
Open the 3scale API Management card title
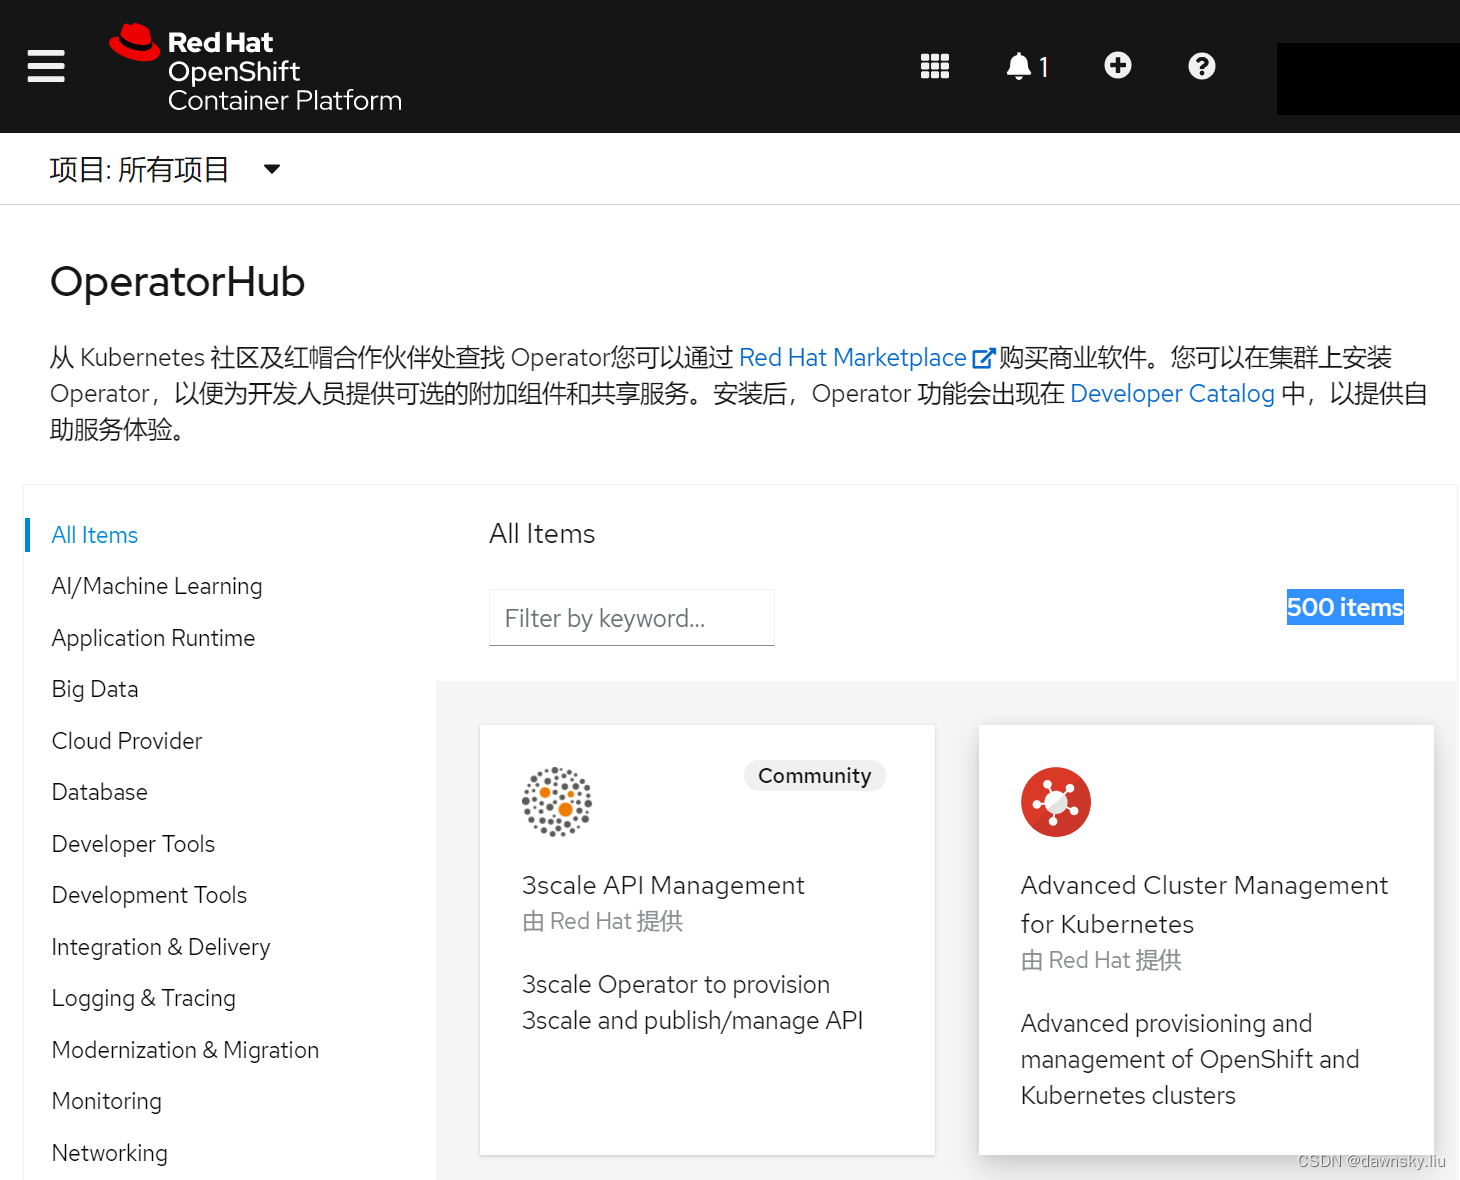coord(663,885)
